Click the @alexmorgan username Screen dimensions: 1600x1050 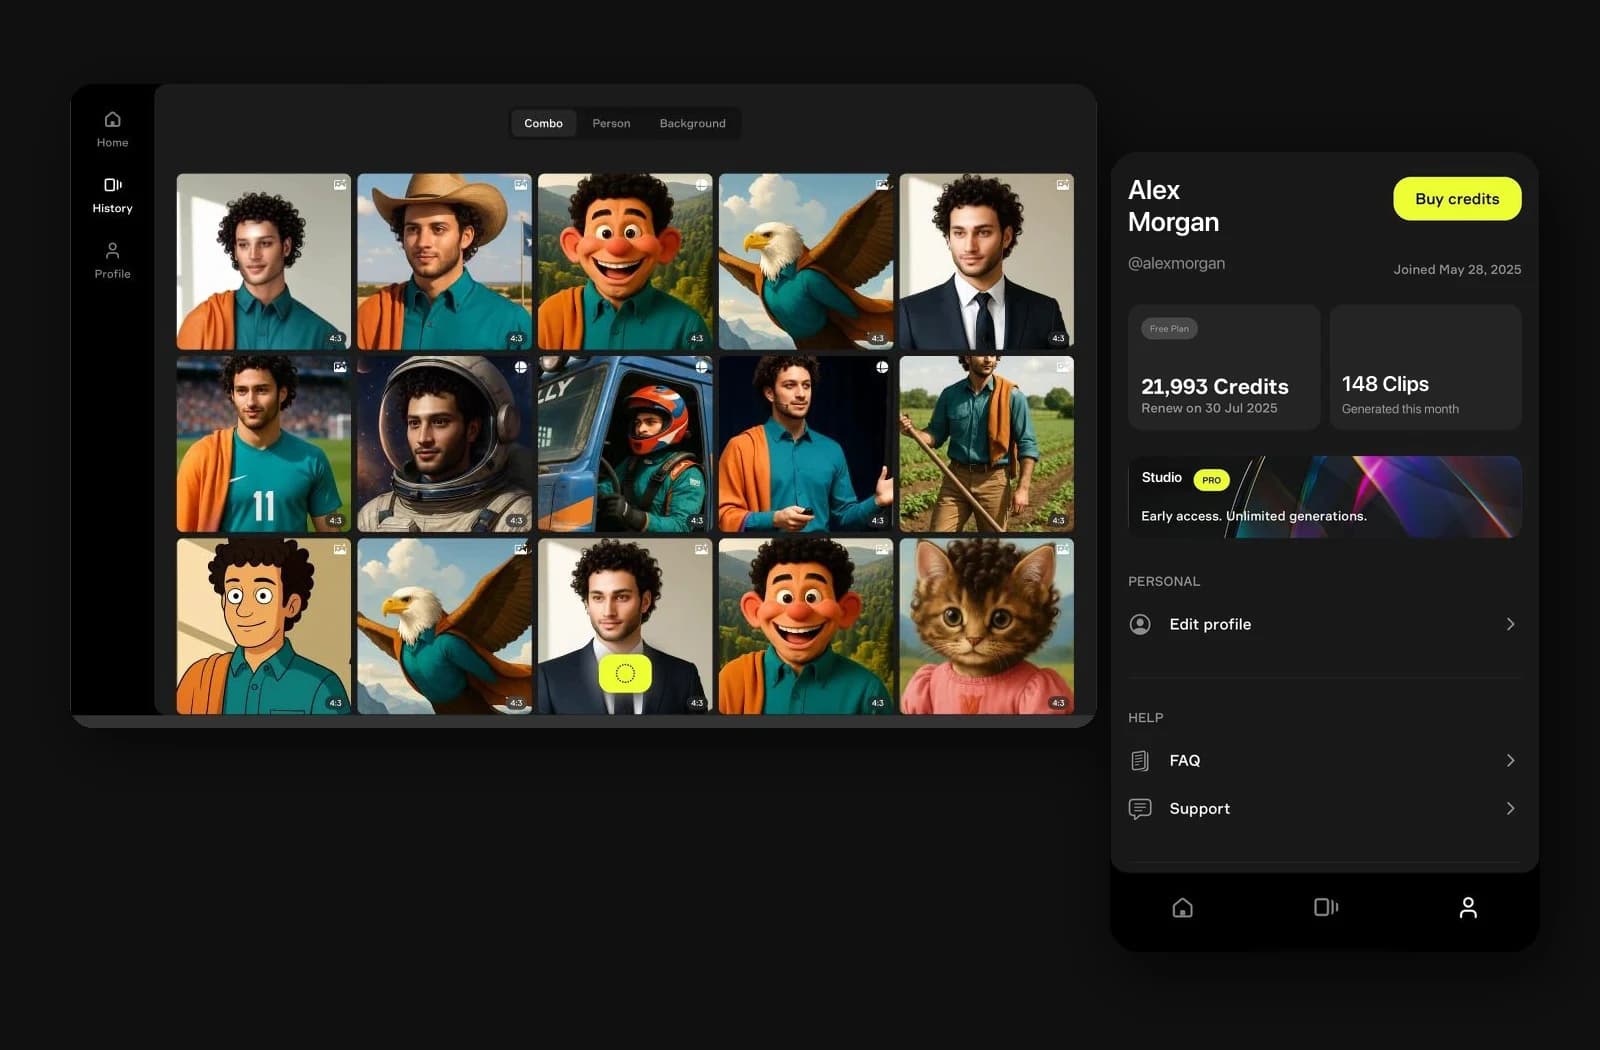(x=1176, y=263)
